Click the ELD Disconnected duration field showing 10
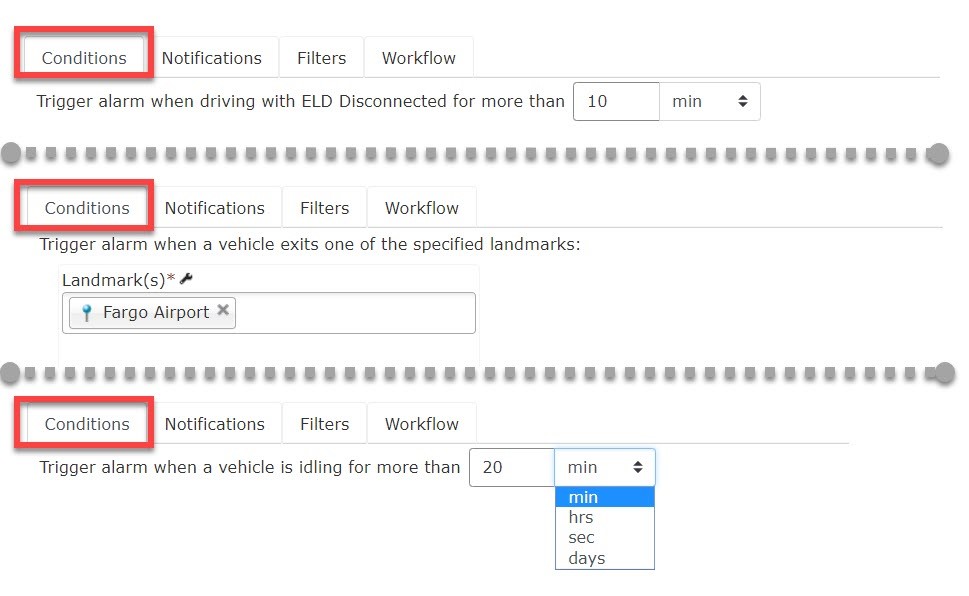 pos(616,102)
